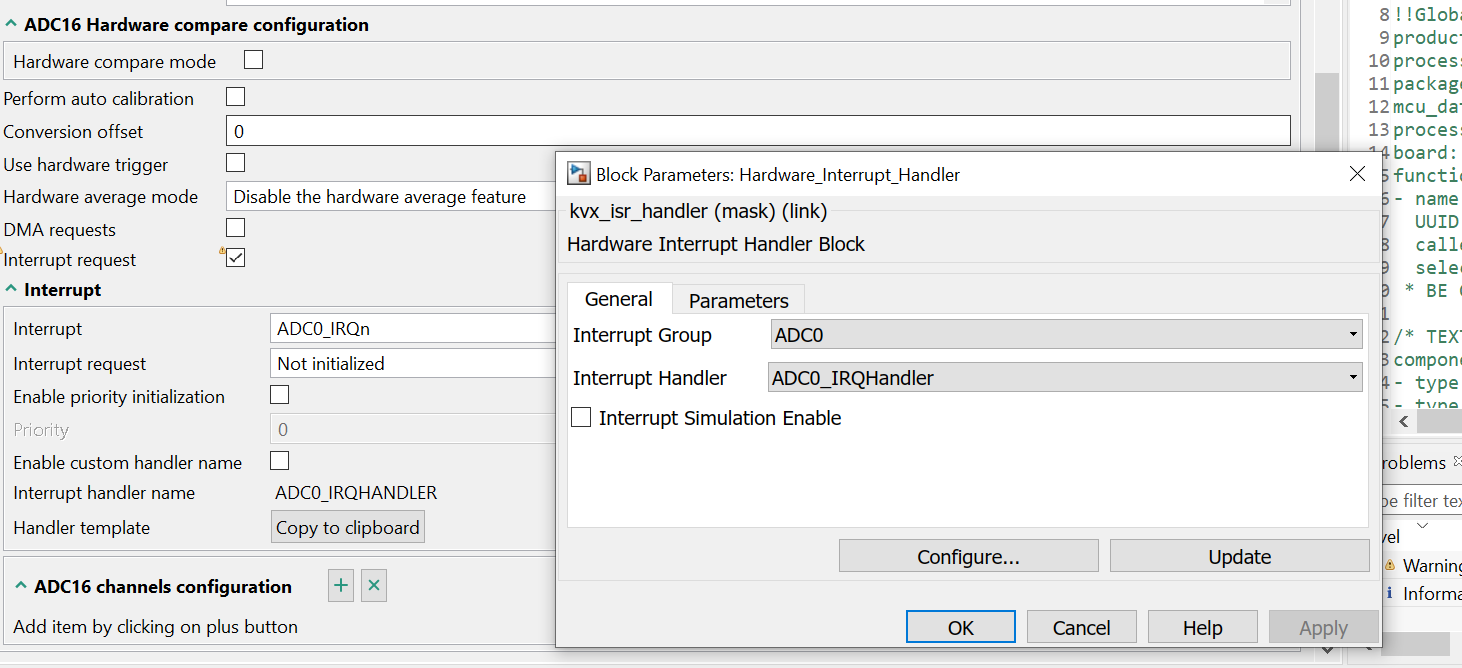Click the warning icon beside Interrupt request
Viewport: 1462px width, 668px height.
coord(222,254)
